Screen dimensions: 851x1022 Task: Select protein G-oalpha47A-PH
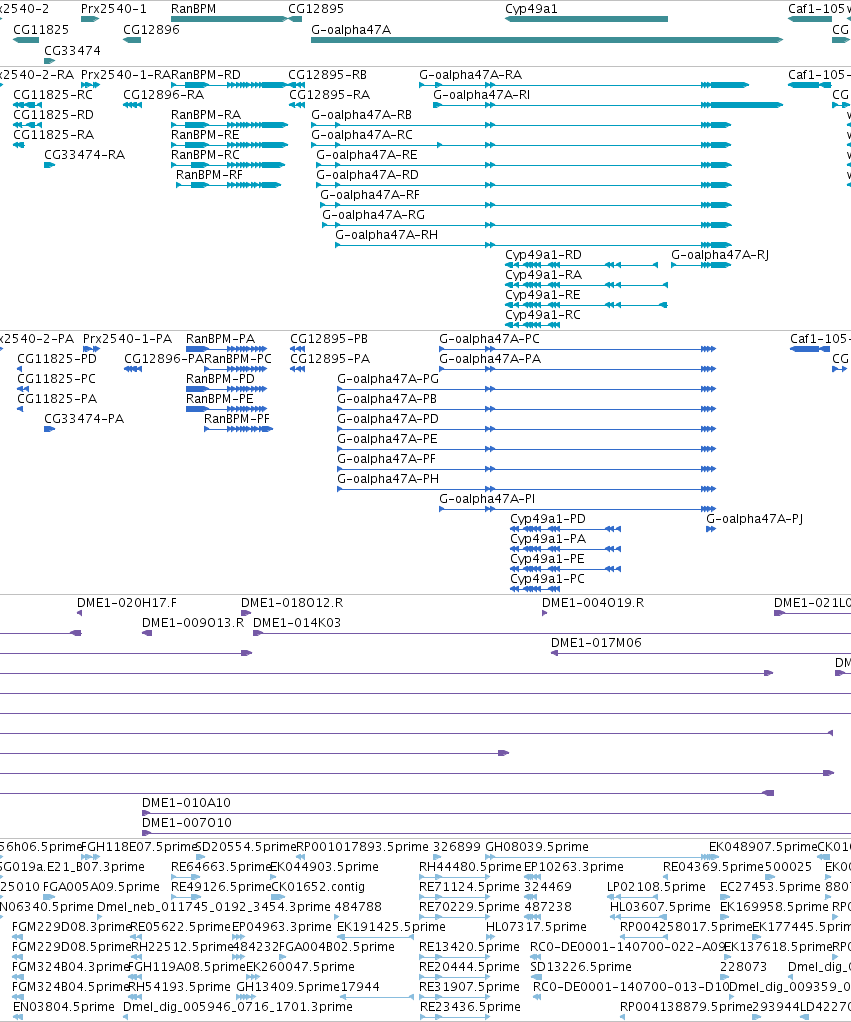point(388,479)
